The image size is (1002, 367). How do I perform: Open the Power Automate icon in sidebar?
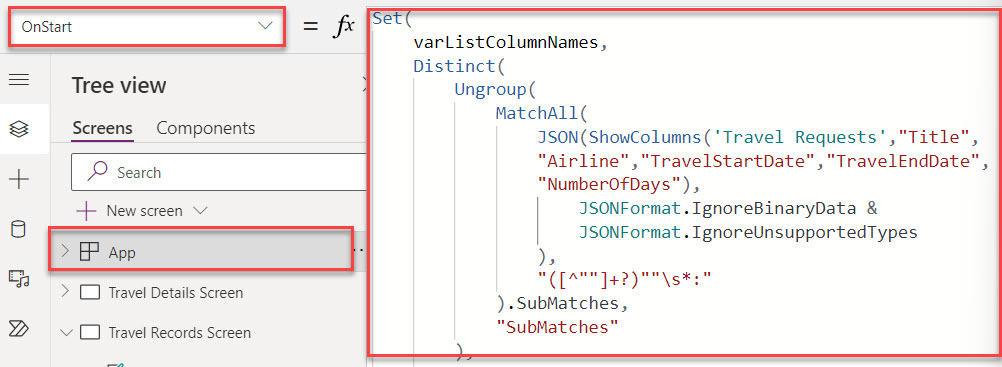click(19, 329)
